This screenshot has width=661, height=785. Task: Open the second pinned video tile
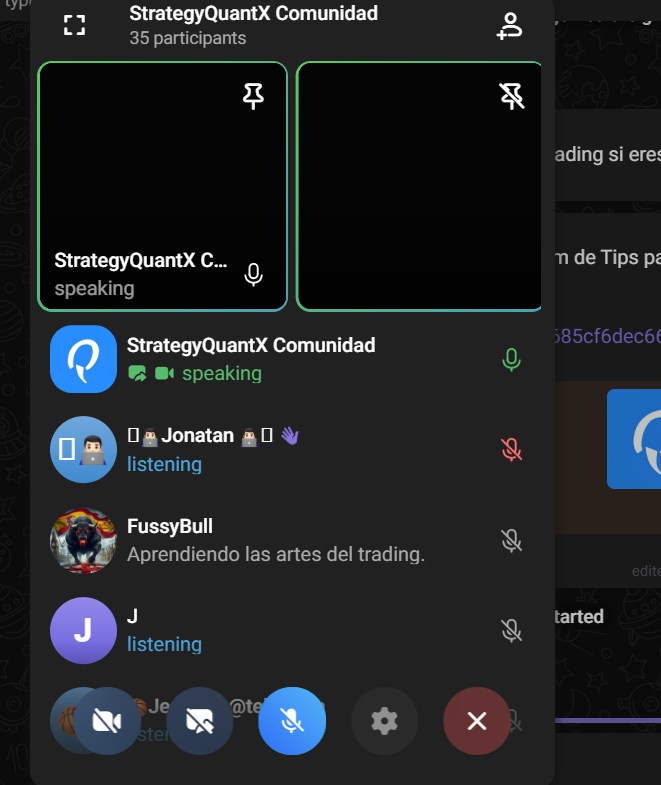click(419, 186)
